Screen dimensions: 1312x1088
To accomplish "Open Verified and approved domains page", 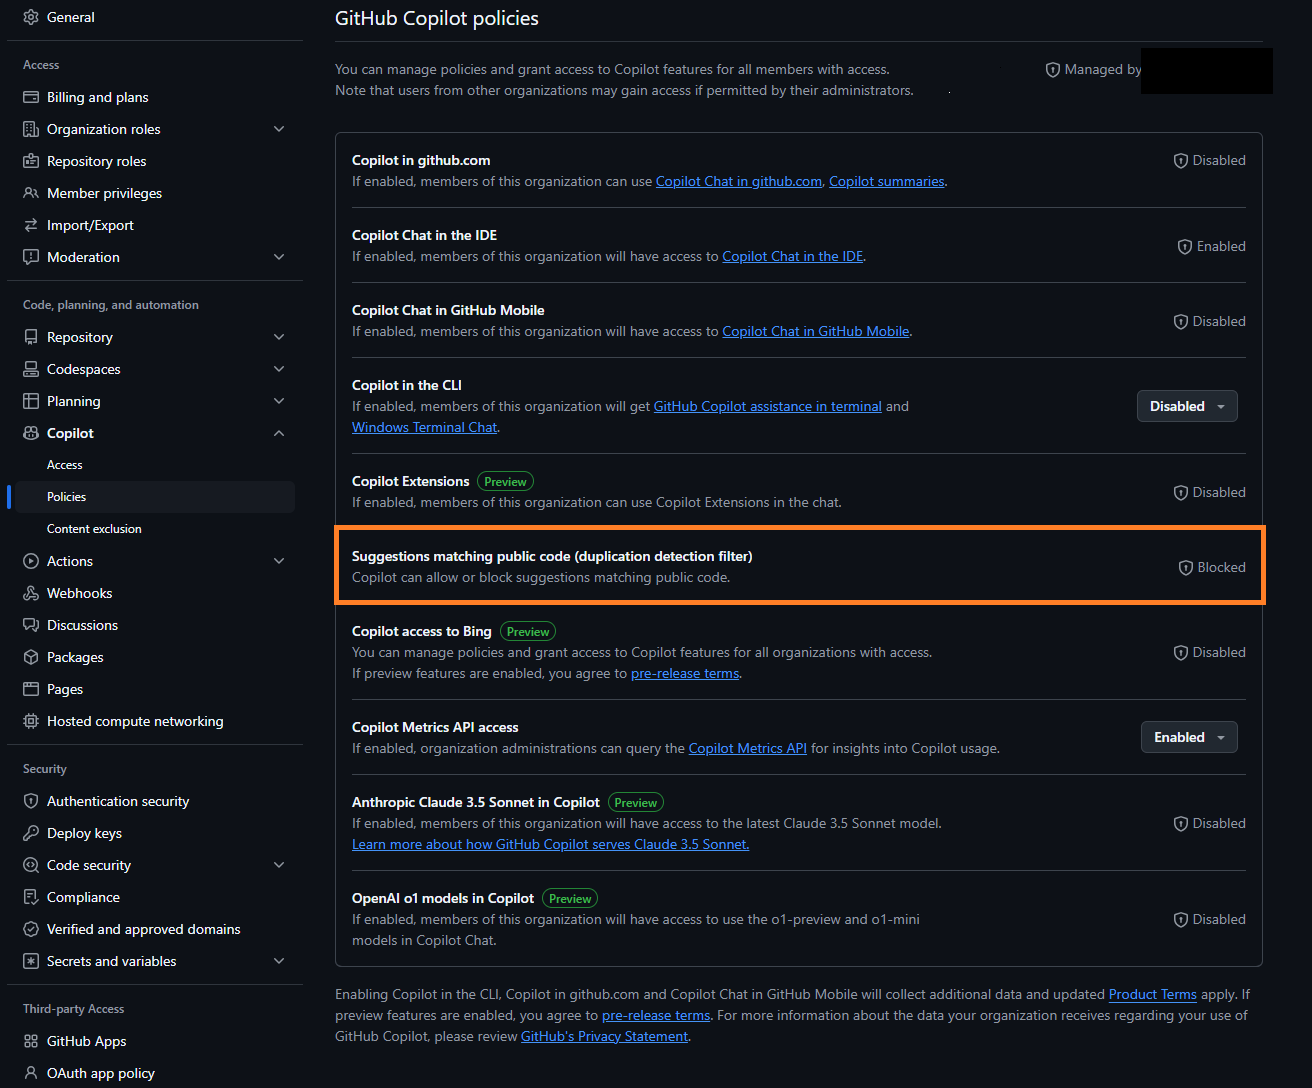I will point(155,929).
